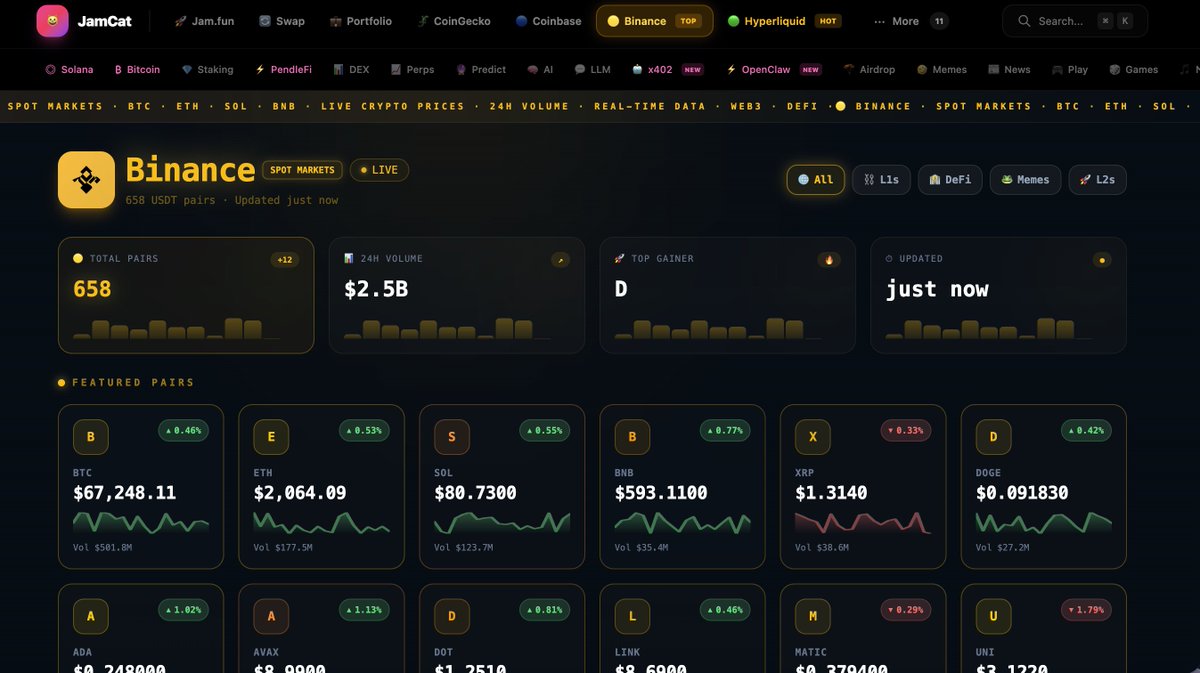The width and height of the screenshot is (1200, 673).
Task: Open the AI category link
Action: [x=540, y=70]
